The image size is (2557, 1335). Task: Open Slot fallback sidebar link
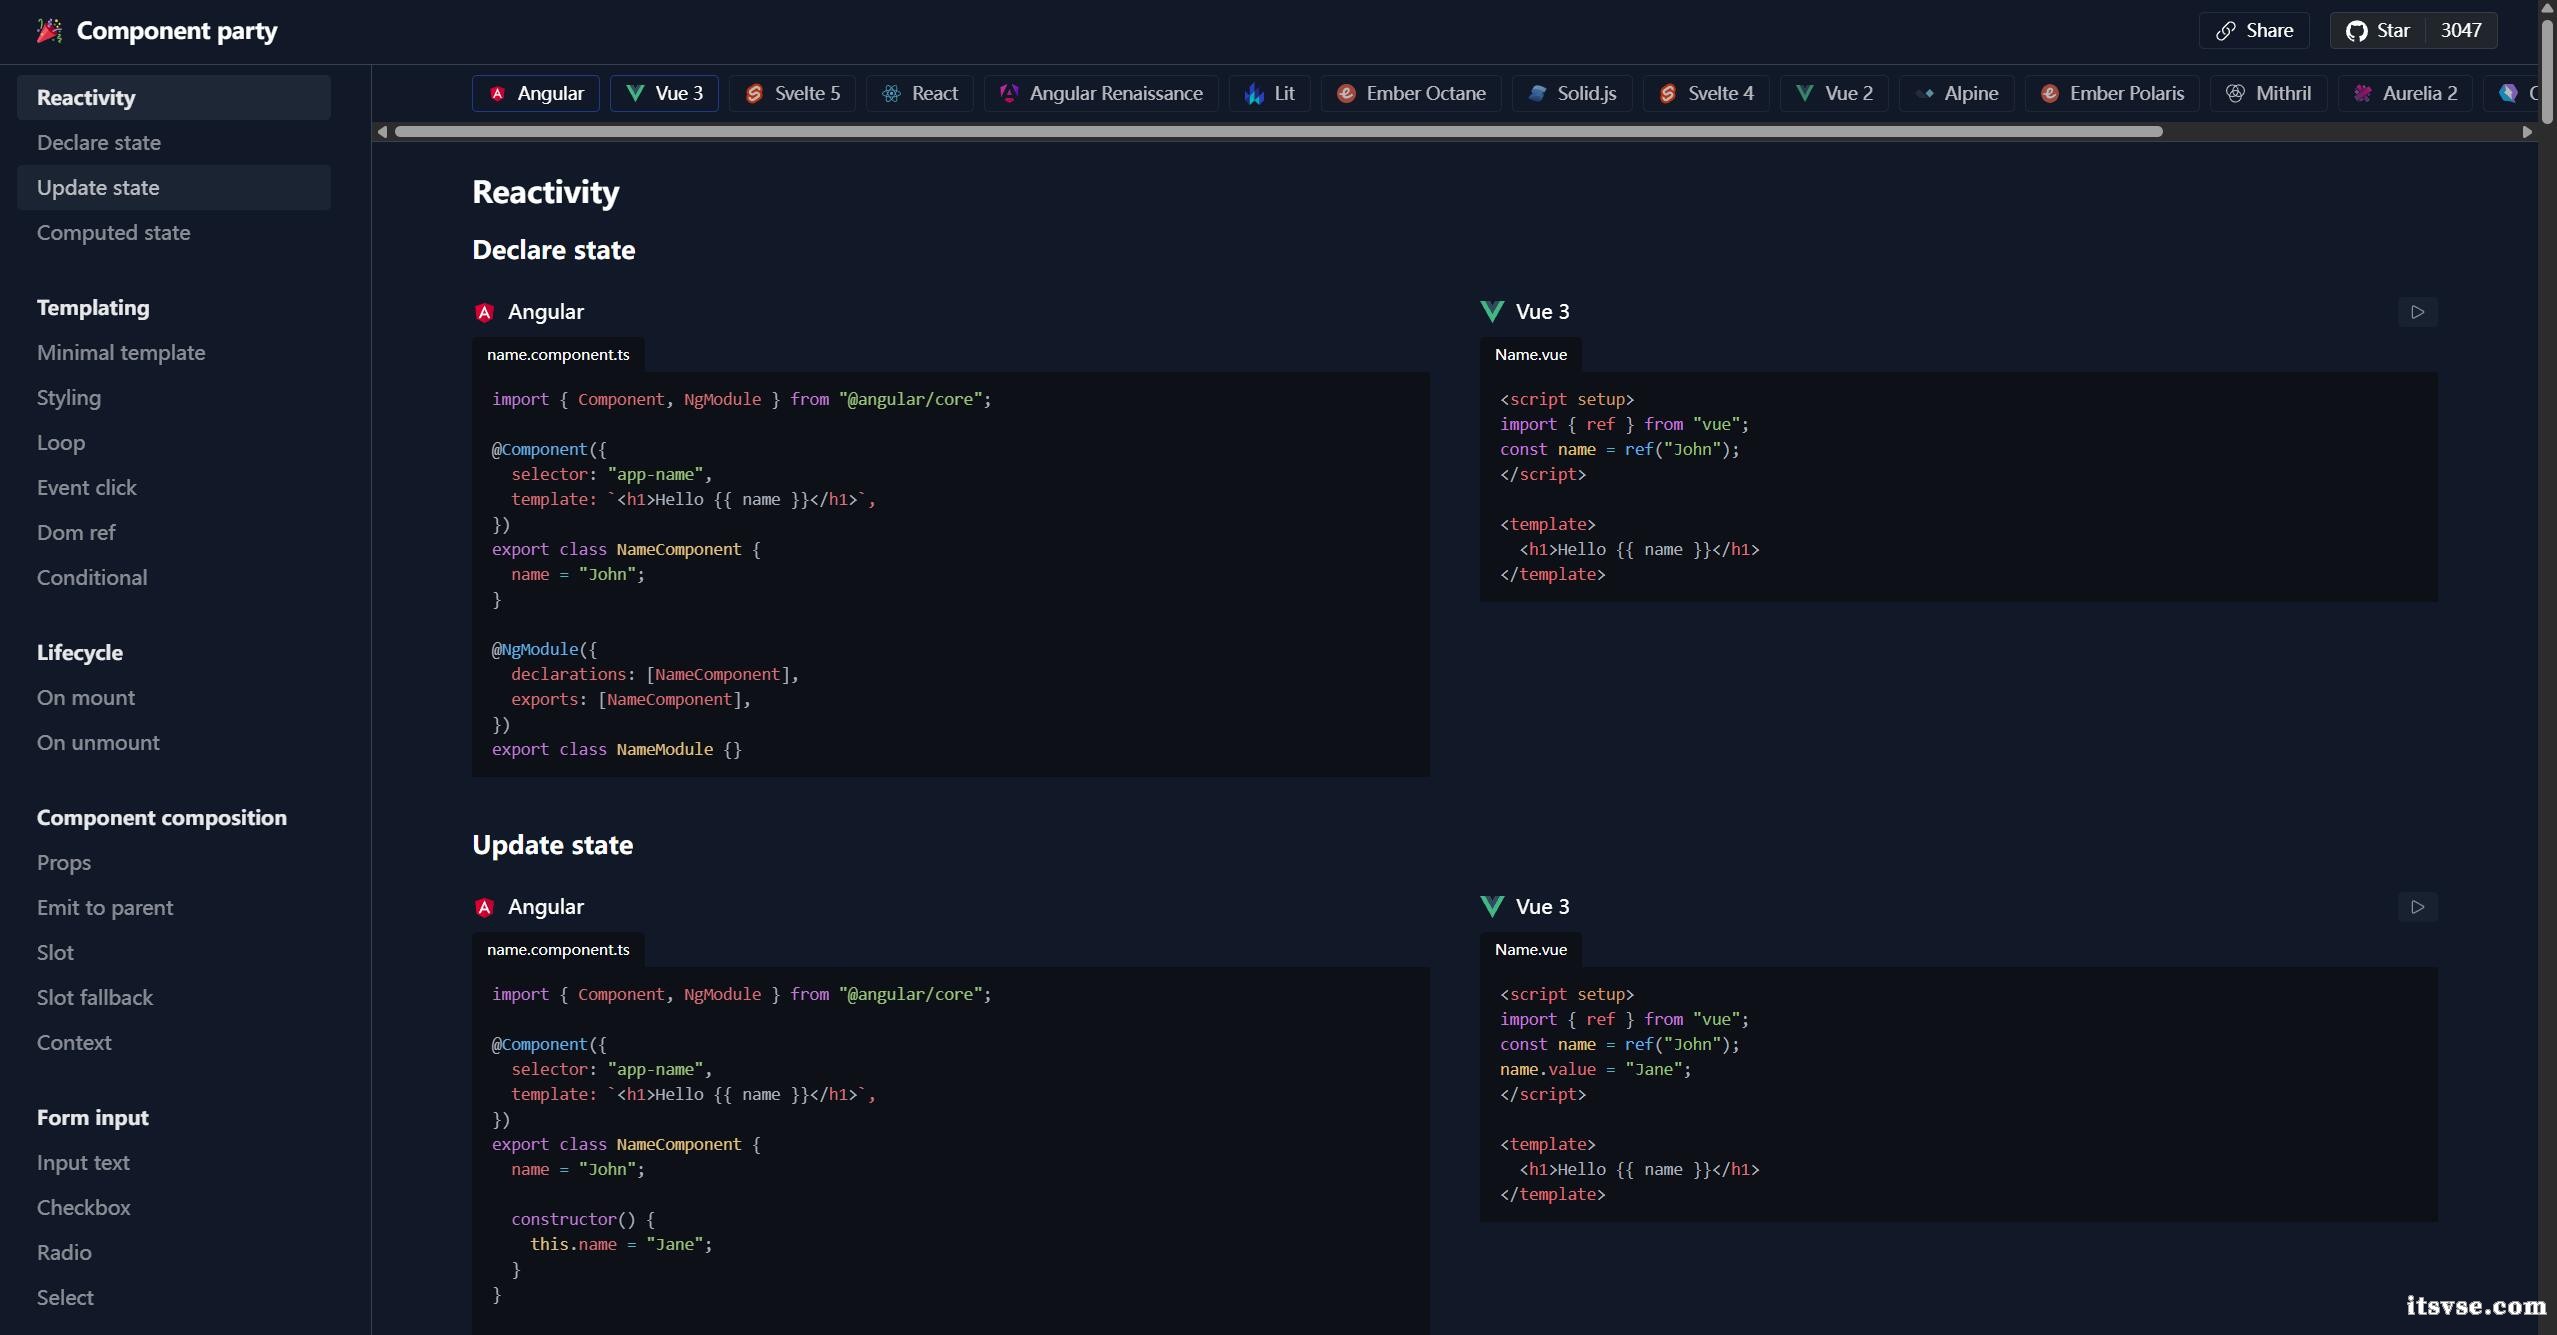coord(95,998)
